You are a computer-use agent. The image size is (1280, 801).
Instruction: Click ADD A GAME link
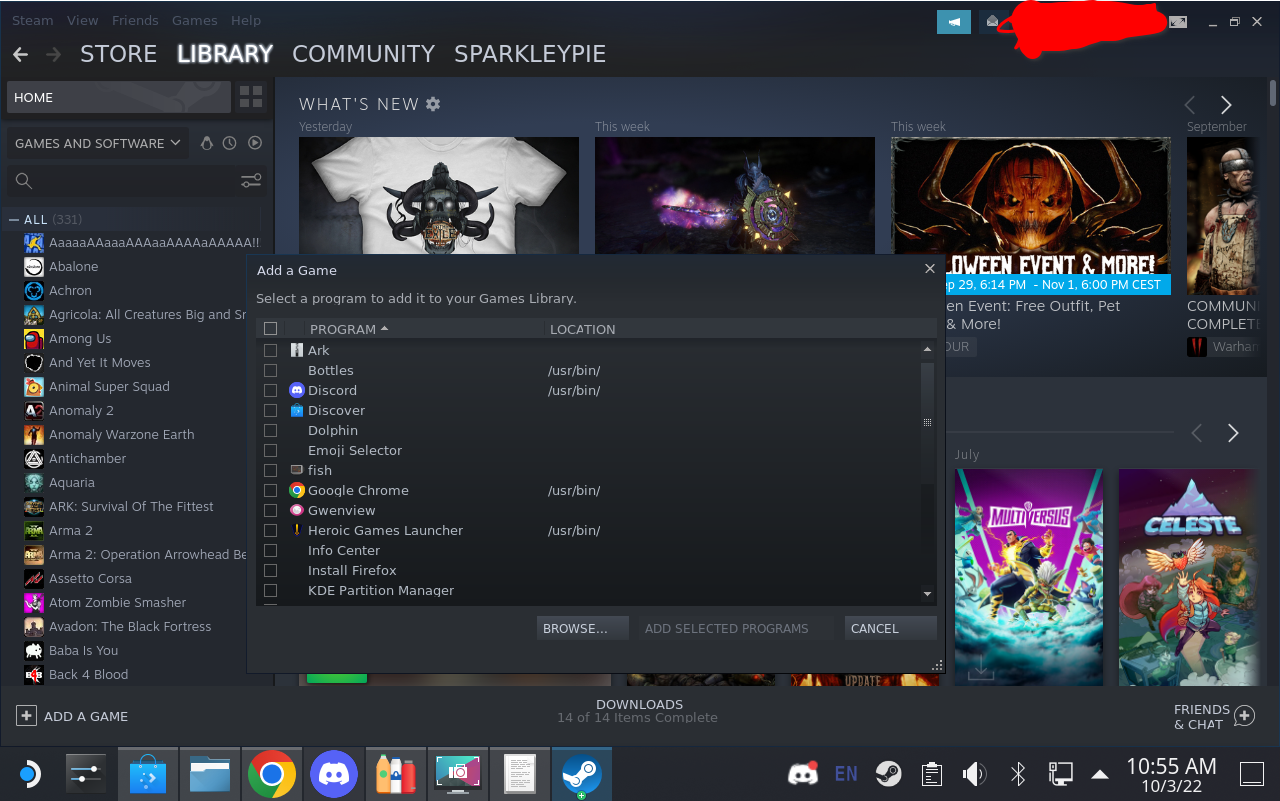pos(72,716)
